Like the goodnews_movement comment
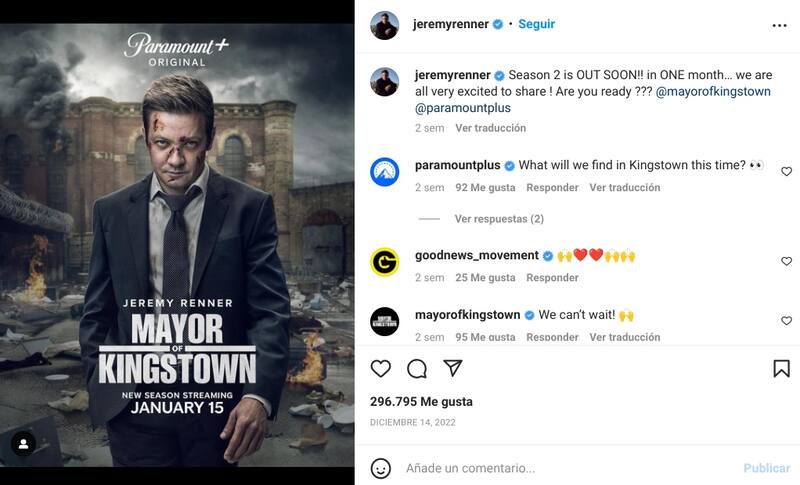The height and width of the screenshot is (485, 800). [x=786, y=262]
